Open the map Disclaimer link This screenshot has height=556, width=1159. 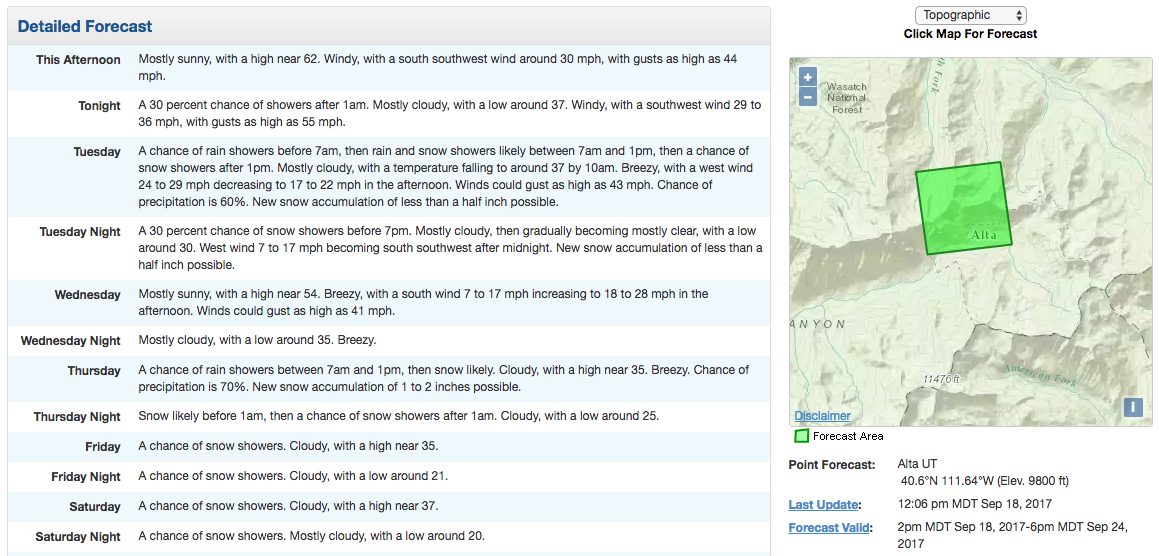[x=822, y=416]
